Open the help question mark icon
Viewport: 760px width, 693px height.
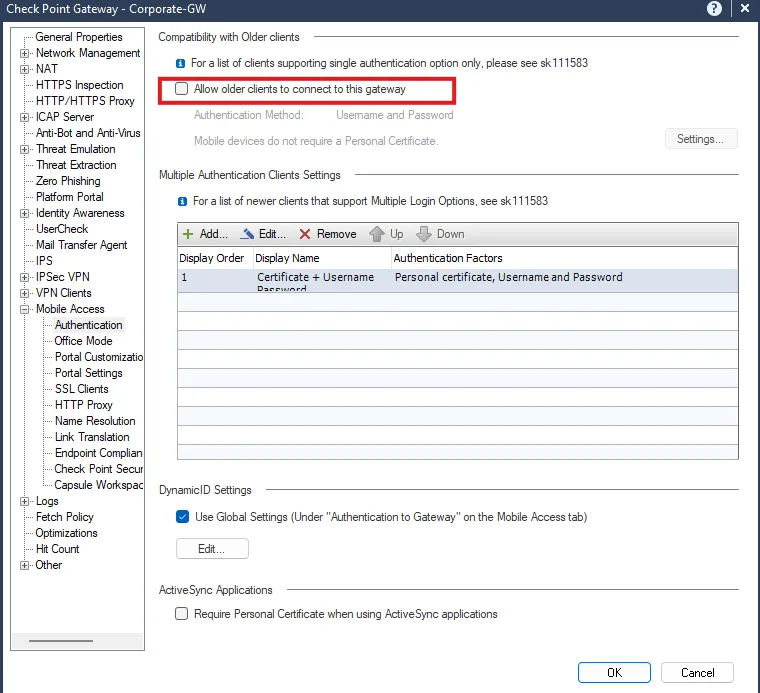(714, 9)
